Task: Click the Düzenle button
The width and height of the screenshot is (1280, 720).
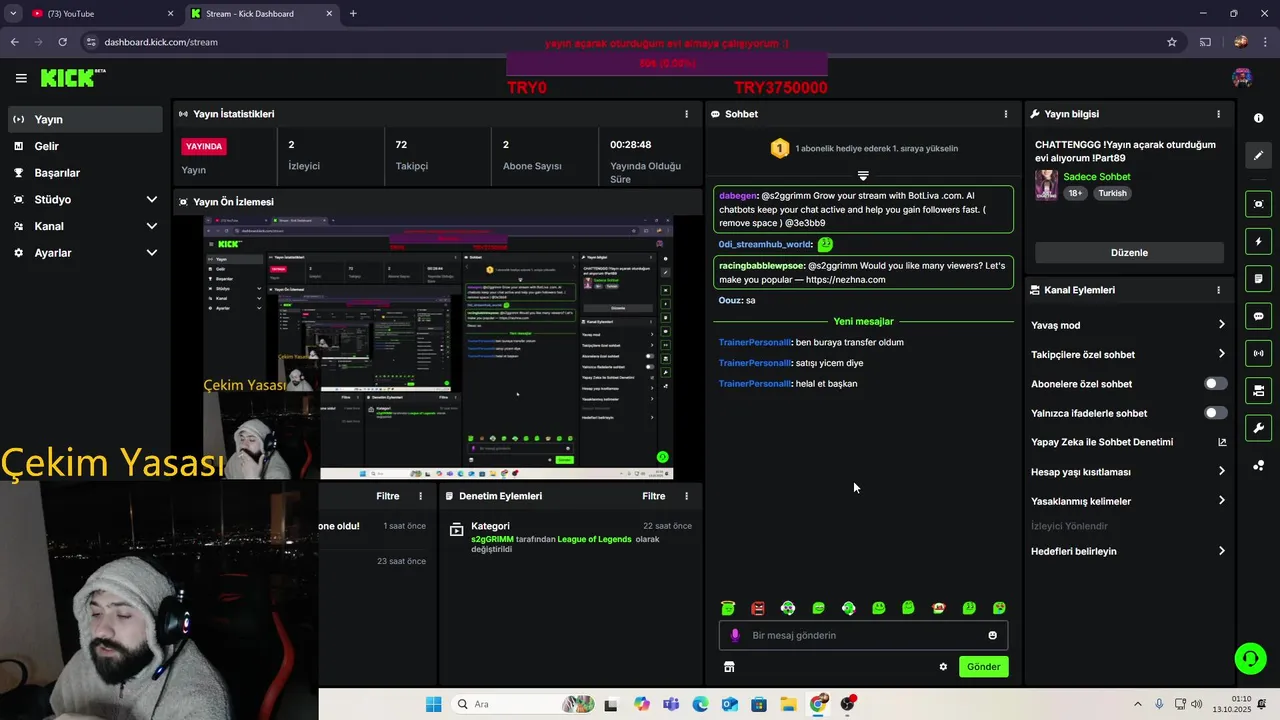Action: click(x=1129, y=253)
